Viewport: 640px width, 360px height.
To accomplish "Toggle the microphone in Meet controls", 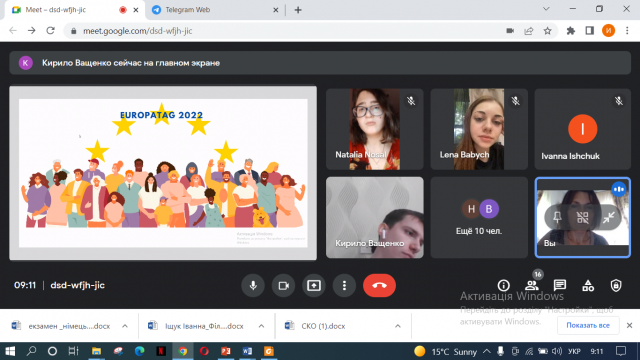I will 253,285.
